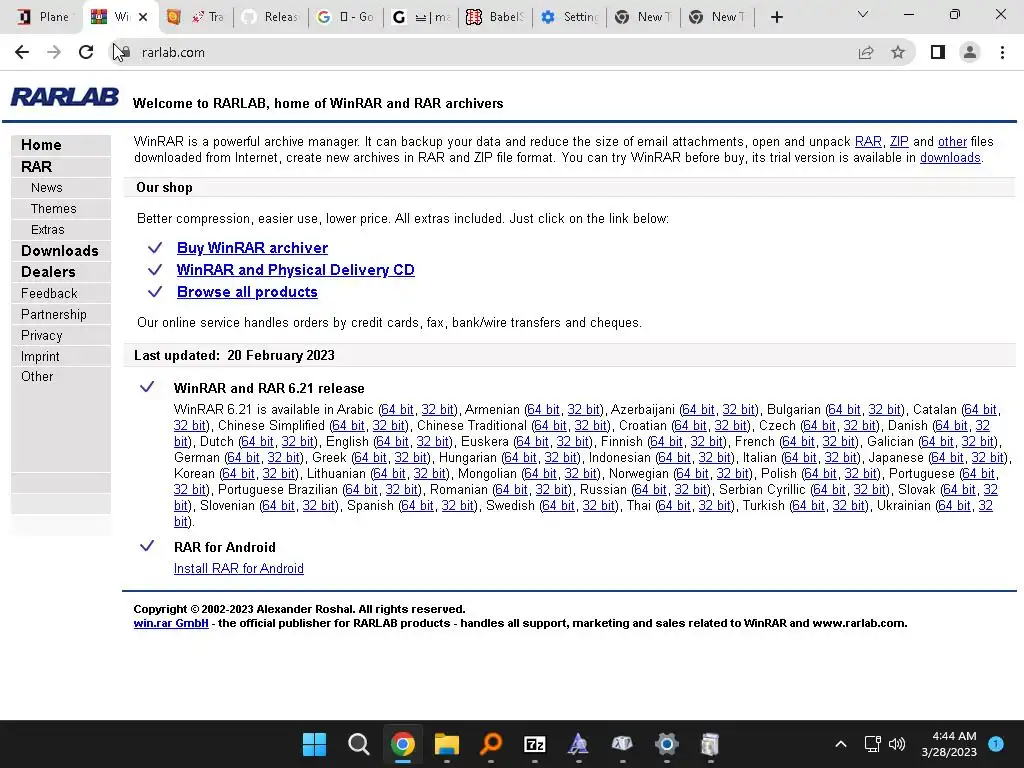Show hidden system tray icons
The width and height of the screenshot is (1024, 768).
pos(841,744)
